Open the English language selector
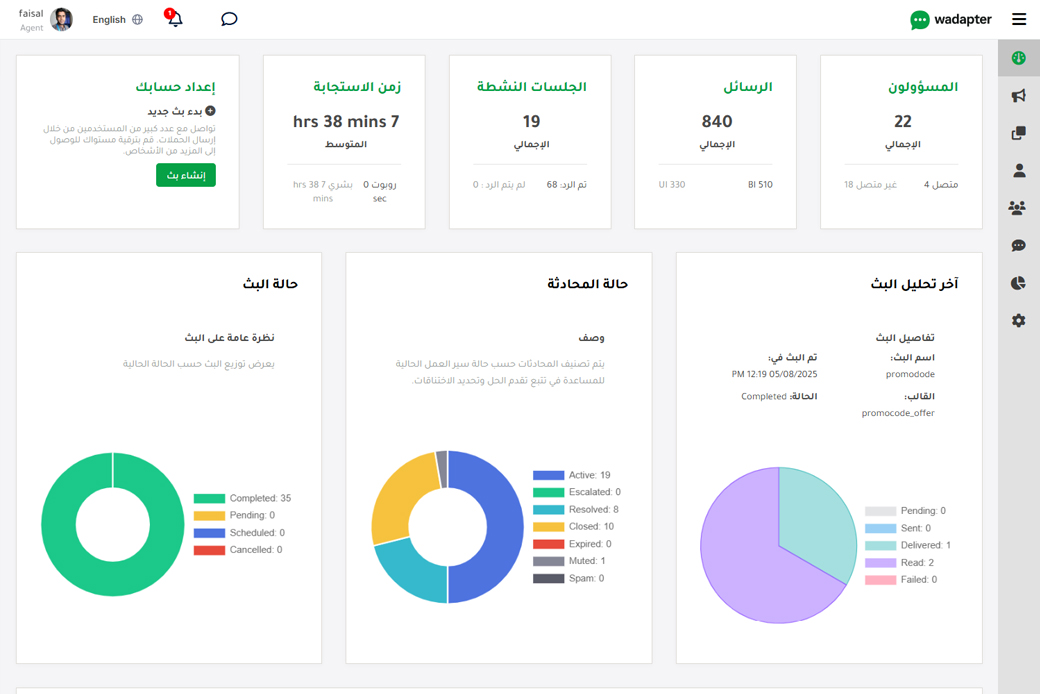 coord(110,19)
